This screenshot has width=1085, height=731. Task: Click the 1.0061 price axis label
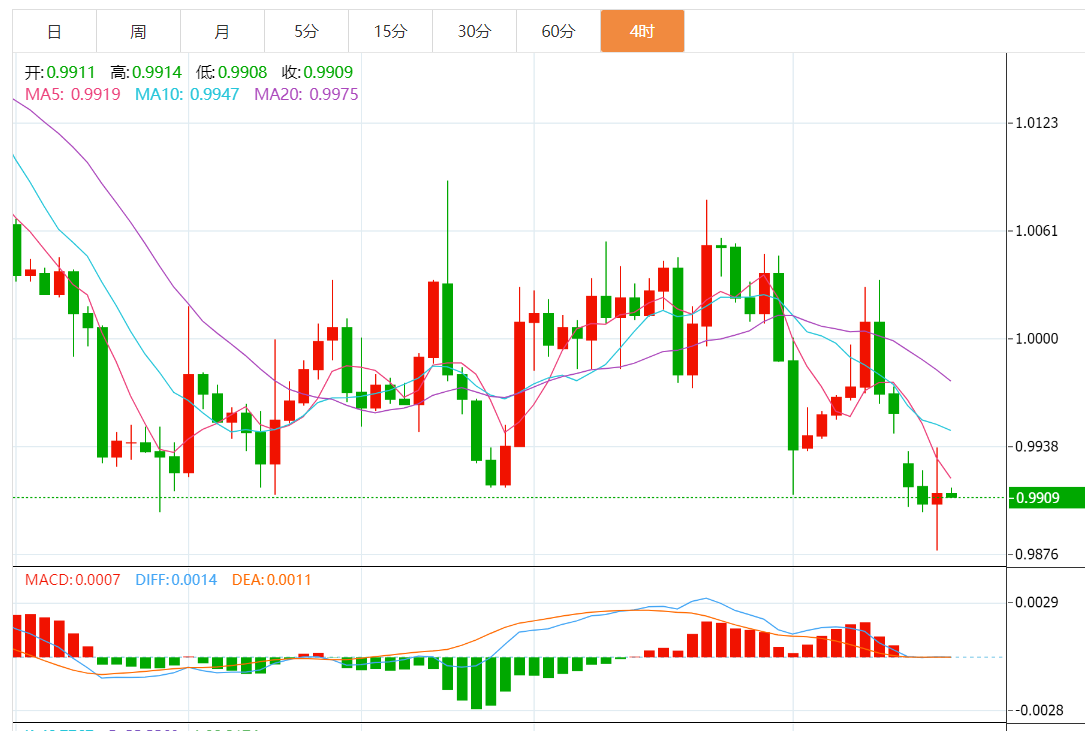[x=1037, y=231]
